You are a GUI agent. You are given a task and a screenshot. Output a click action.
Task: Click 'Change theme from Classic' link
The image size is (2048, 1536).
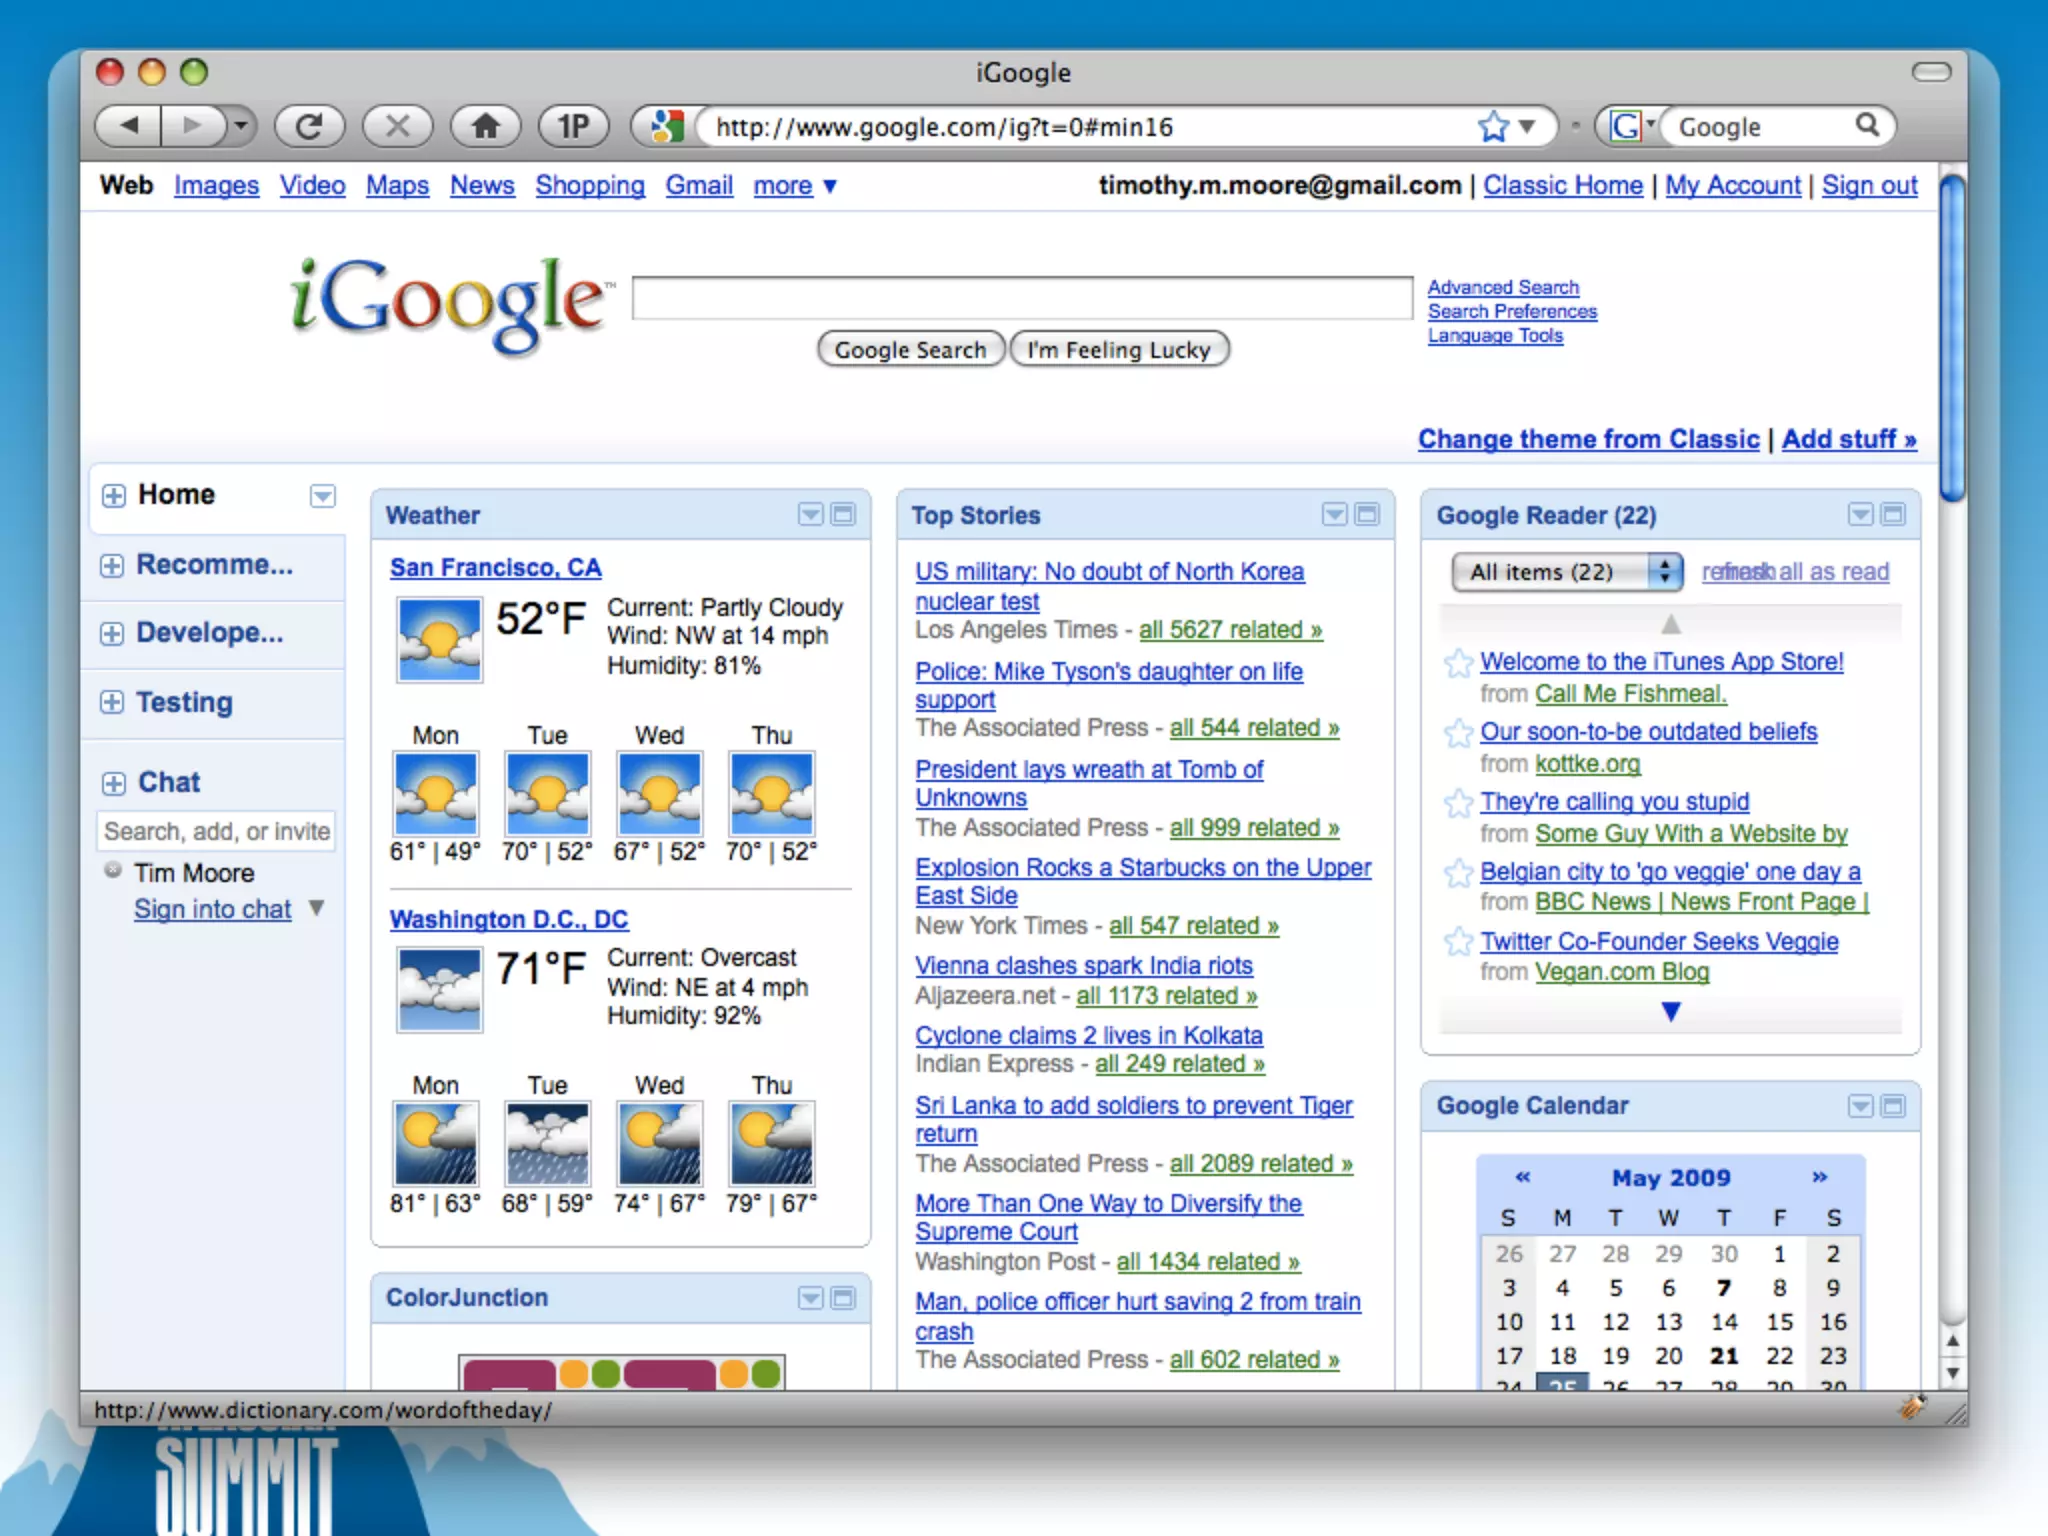coord(1588,439)
